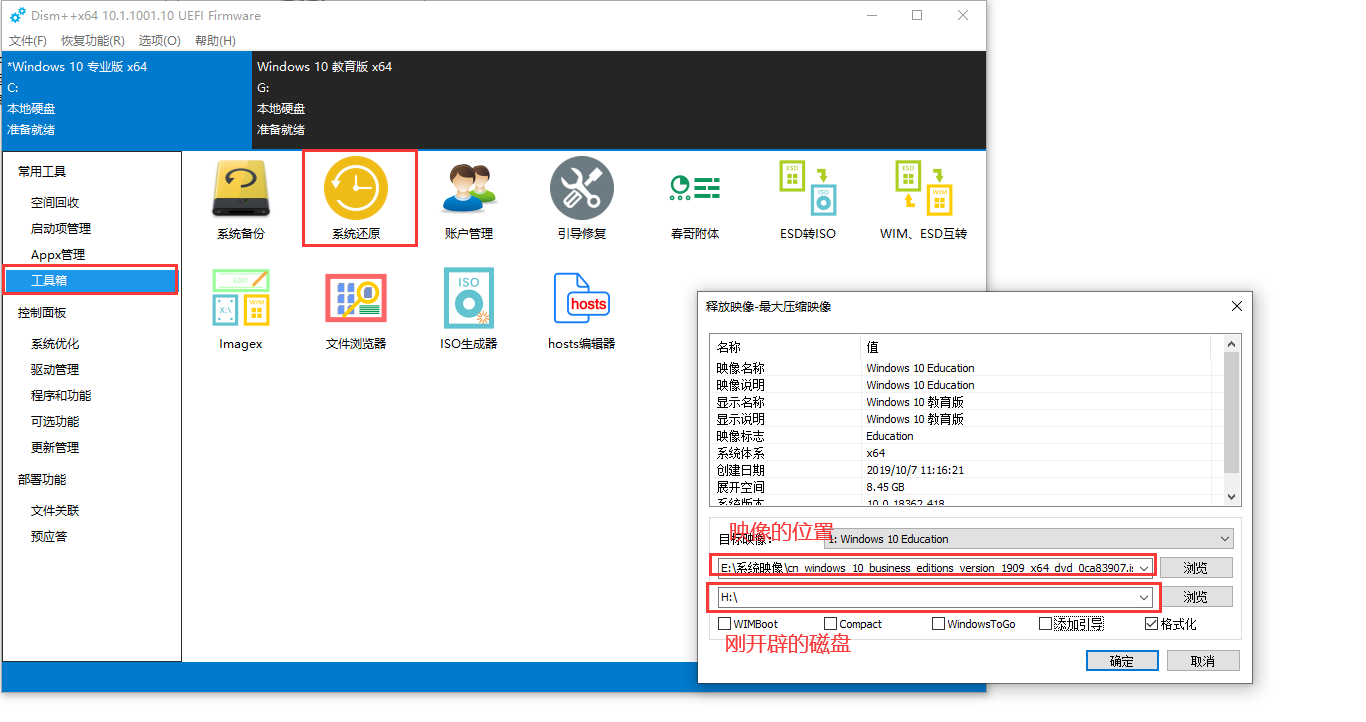The width and height of the screenshot is (1366, 722).
Task: Open the 系统备份 system backup tool
Action: [240, 199]
